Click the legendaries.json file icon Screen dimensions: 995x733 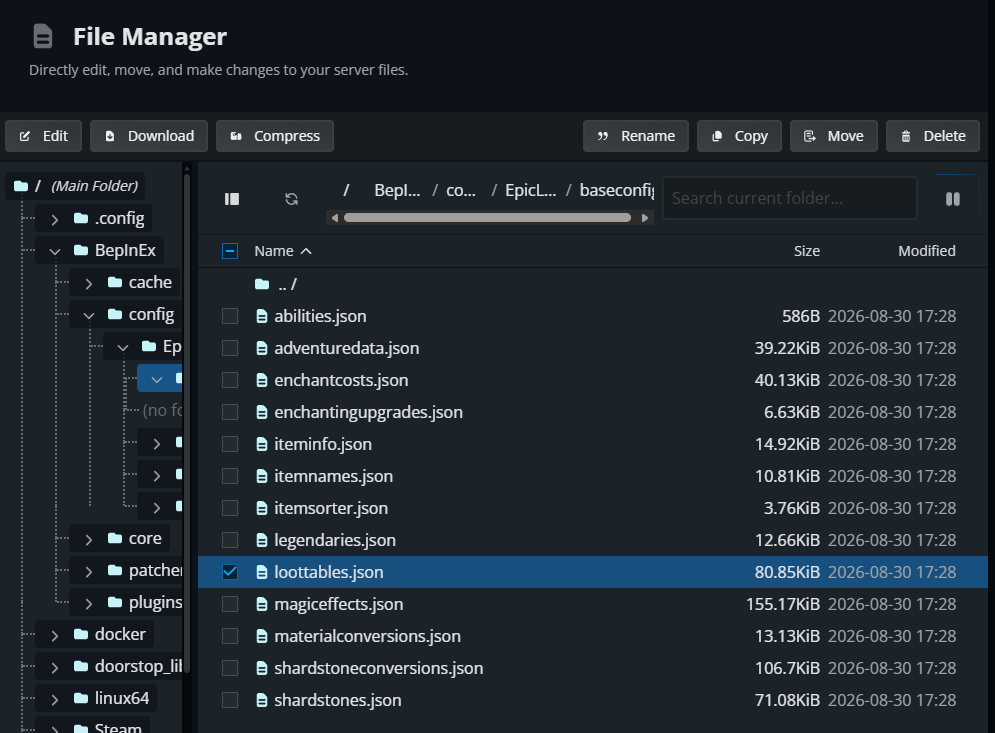(261, 540)
